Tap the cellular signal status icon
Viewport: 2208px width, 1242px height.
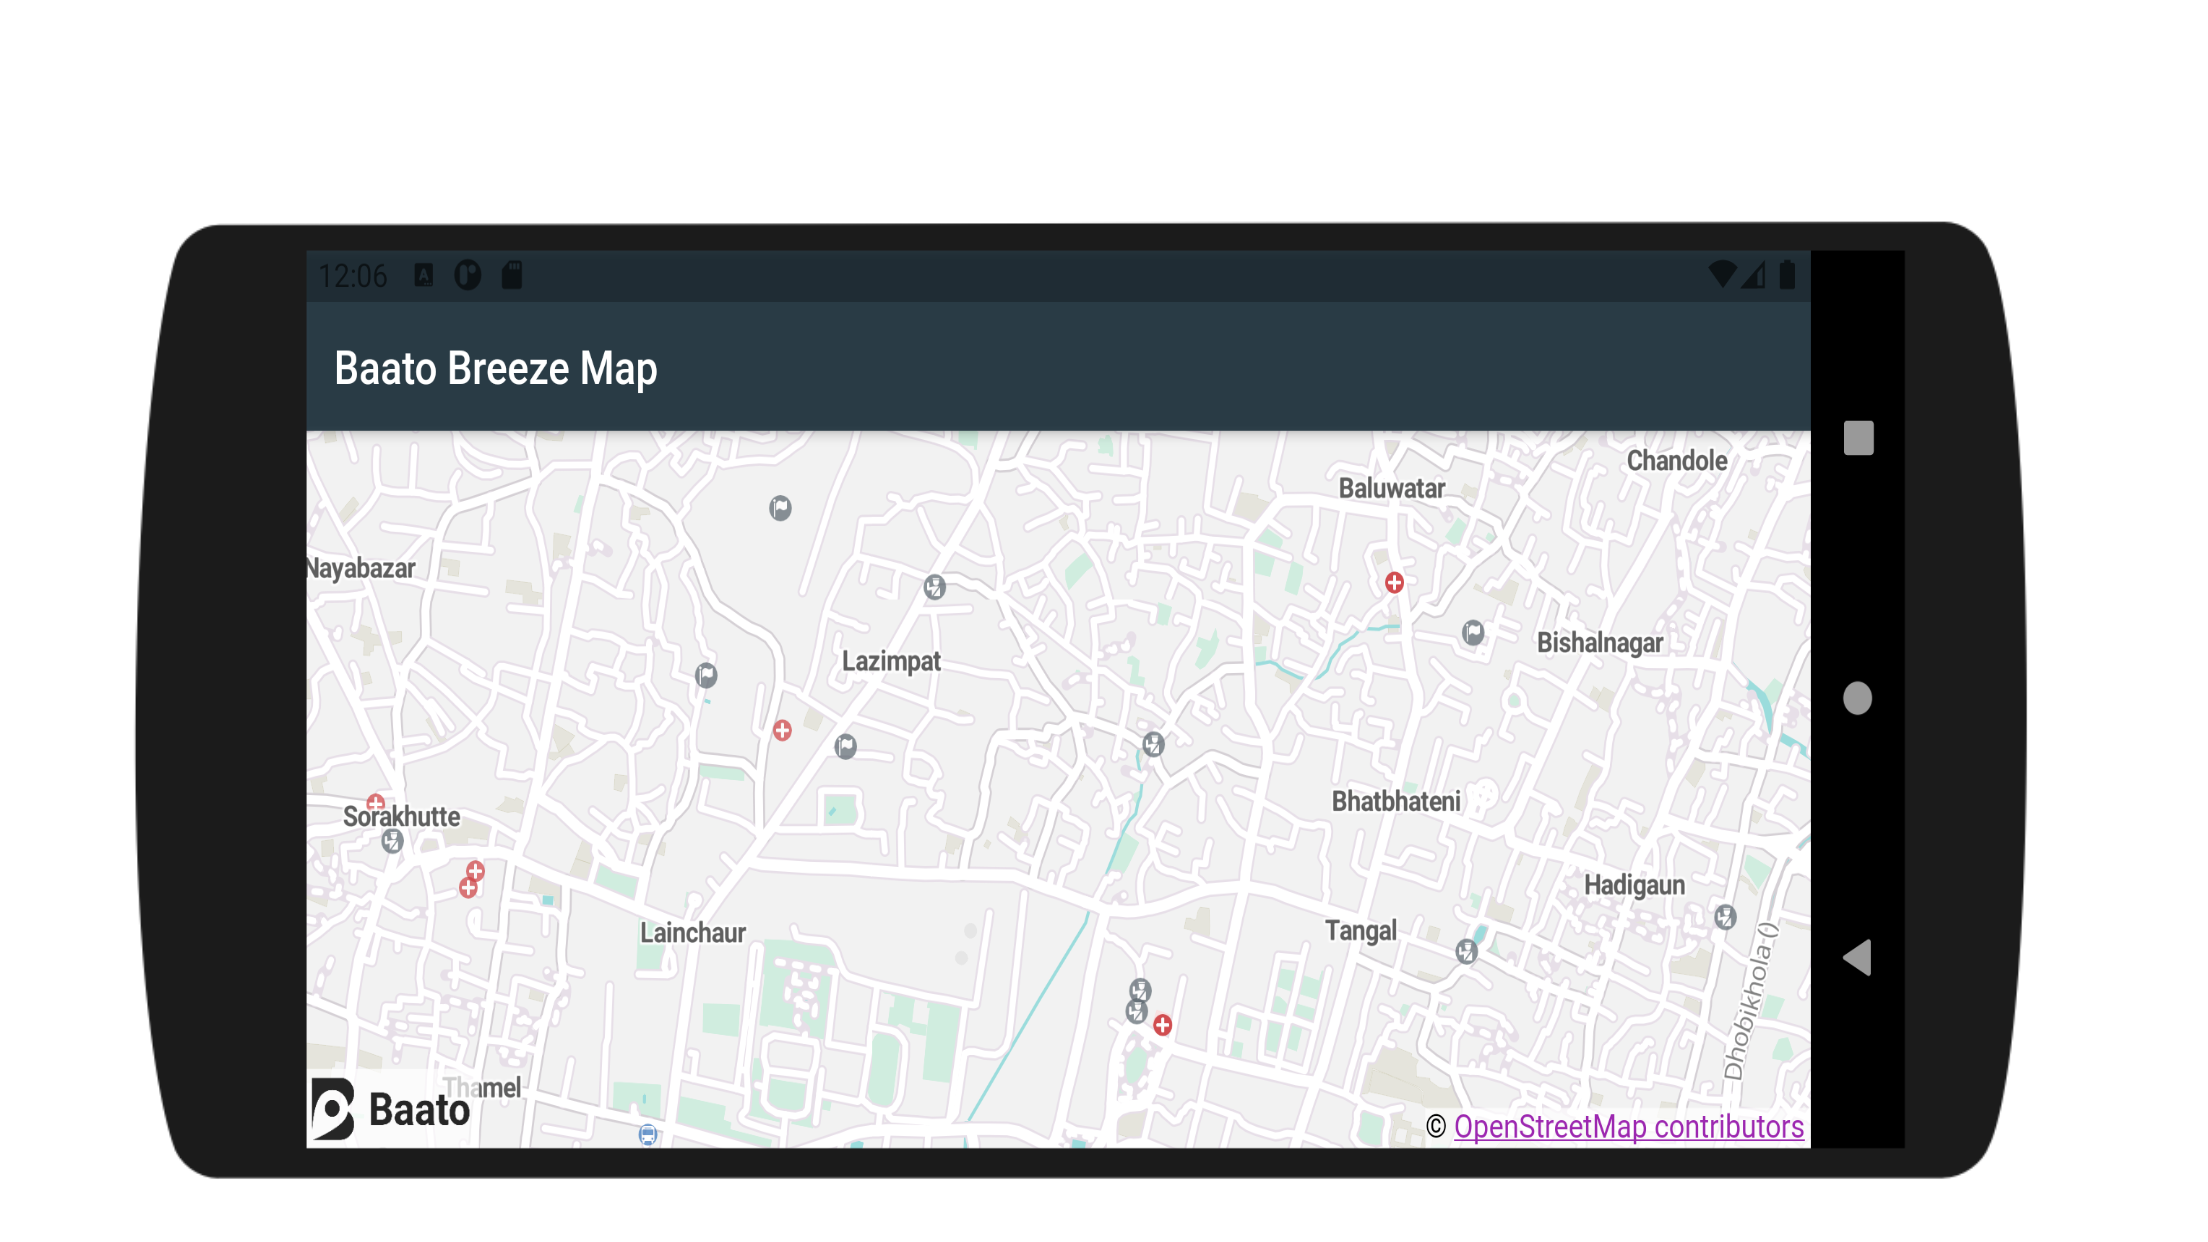[1753, 275]
